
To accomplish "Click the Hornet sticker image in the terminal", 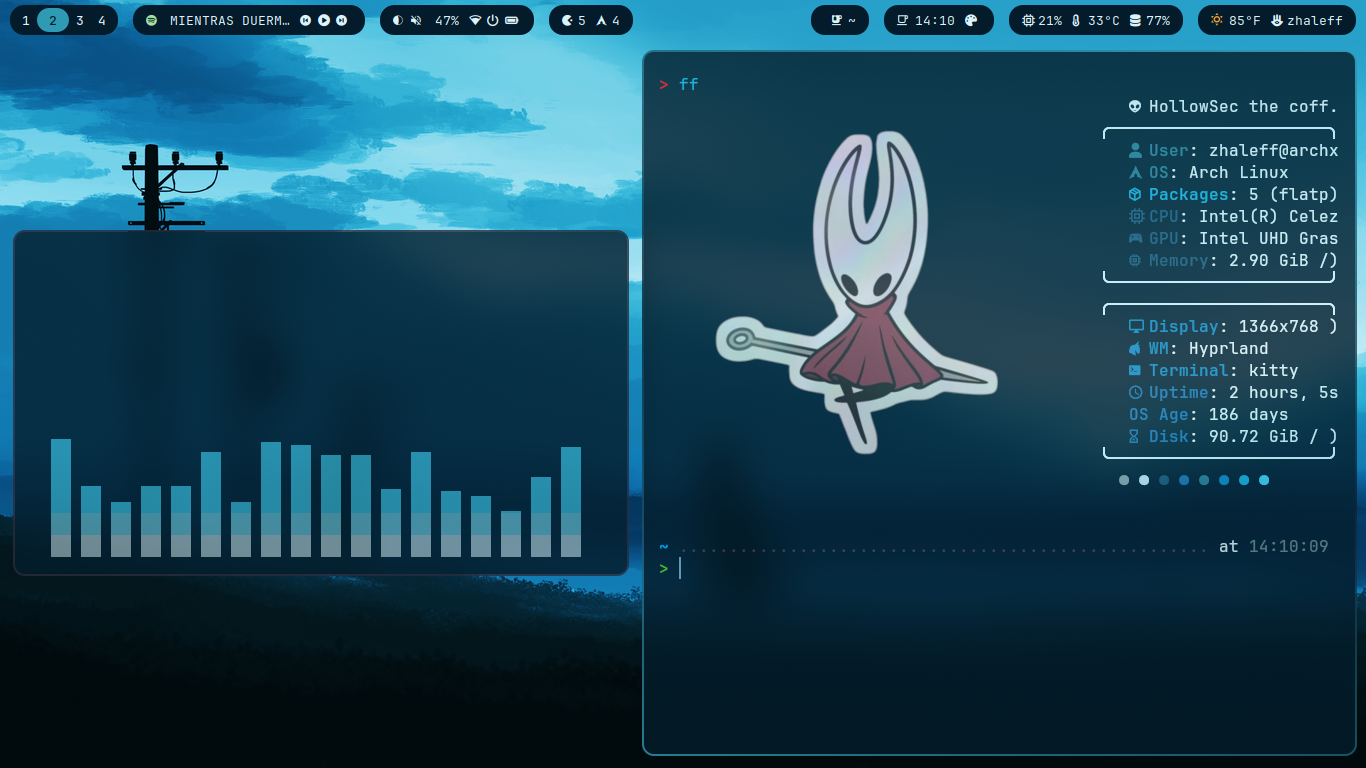I will pos(856,293).
